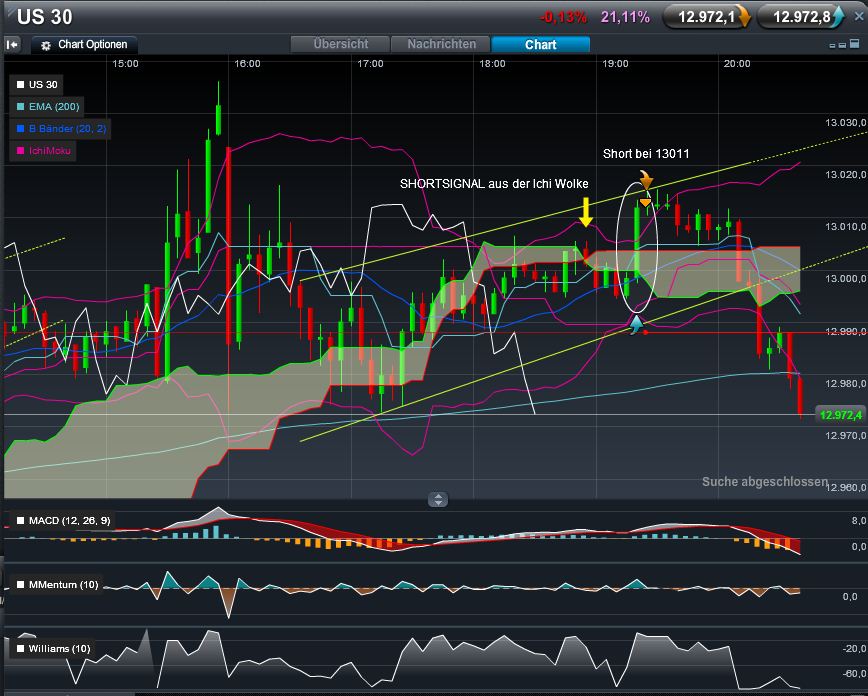Toggle the MACD (12, 26, 9) legend
This screenshot has height=696, width=868.
click(63, 520)
